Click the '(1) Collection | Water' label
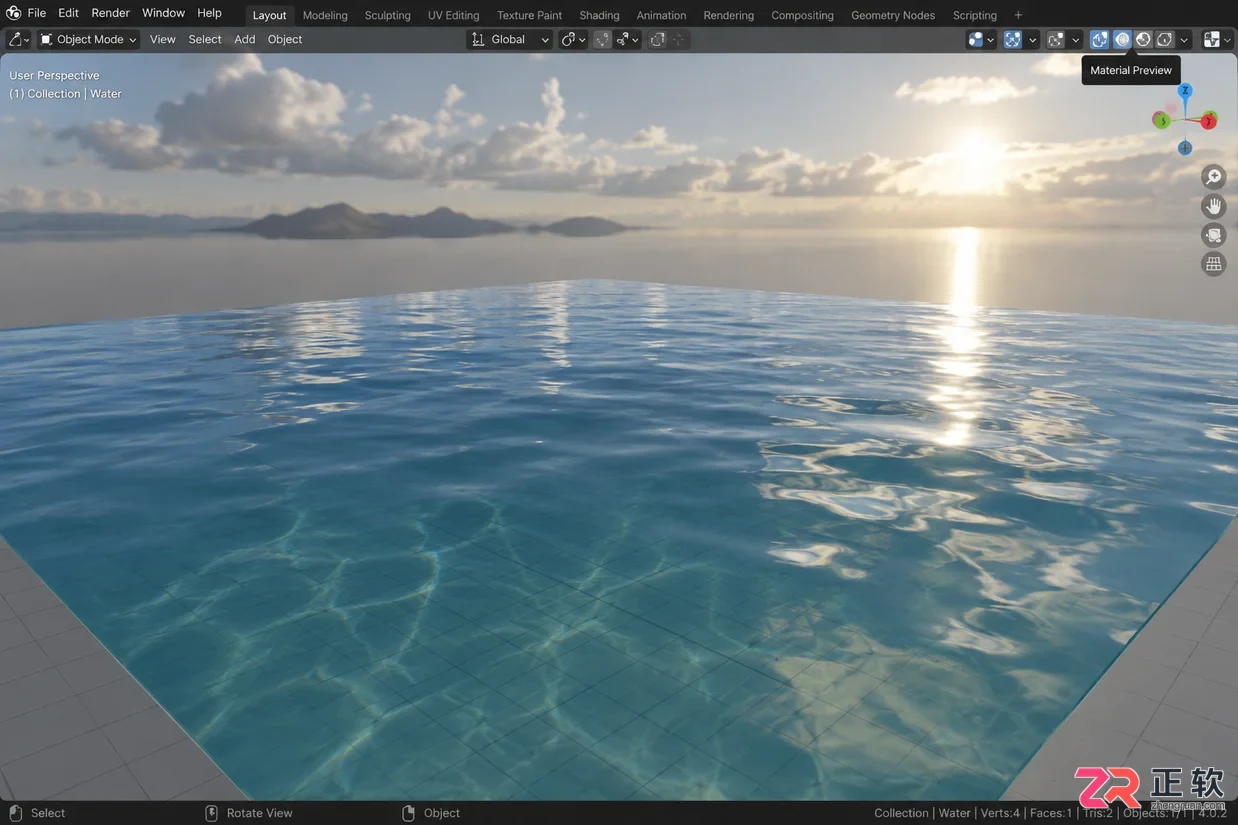The height and width of the screenshot is (825, 1238). click(x=65, y=93)
